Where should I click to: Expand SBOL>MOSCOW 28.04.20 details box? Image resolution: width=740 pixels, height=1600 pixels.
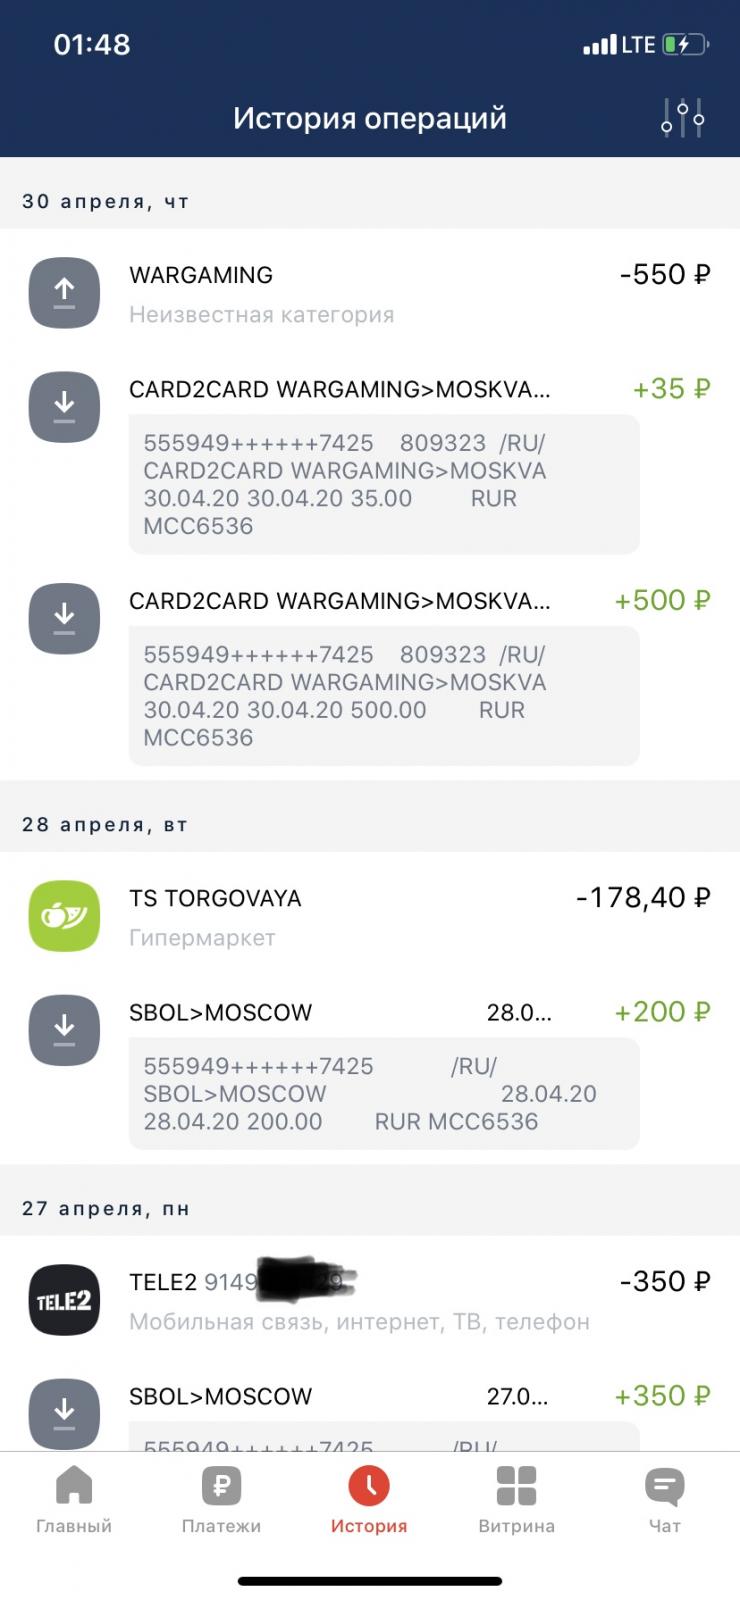pos(384,1093)
